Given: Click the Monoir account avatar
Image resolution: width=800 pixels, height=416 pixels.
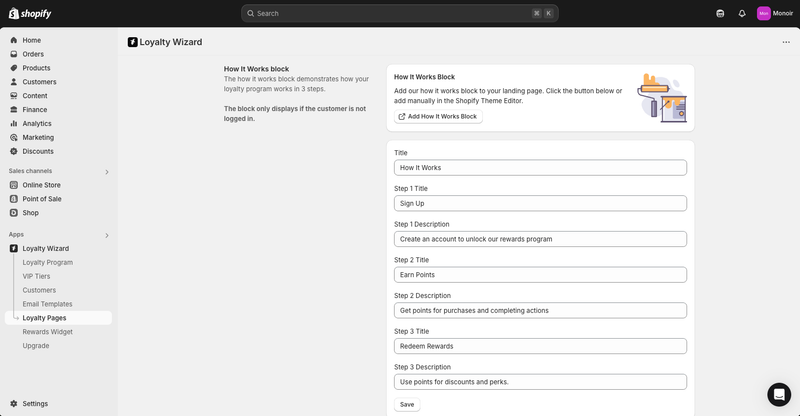Looking at the screenshot, I should point(763,13).
